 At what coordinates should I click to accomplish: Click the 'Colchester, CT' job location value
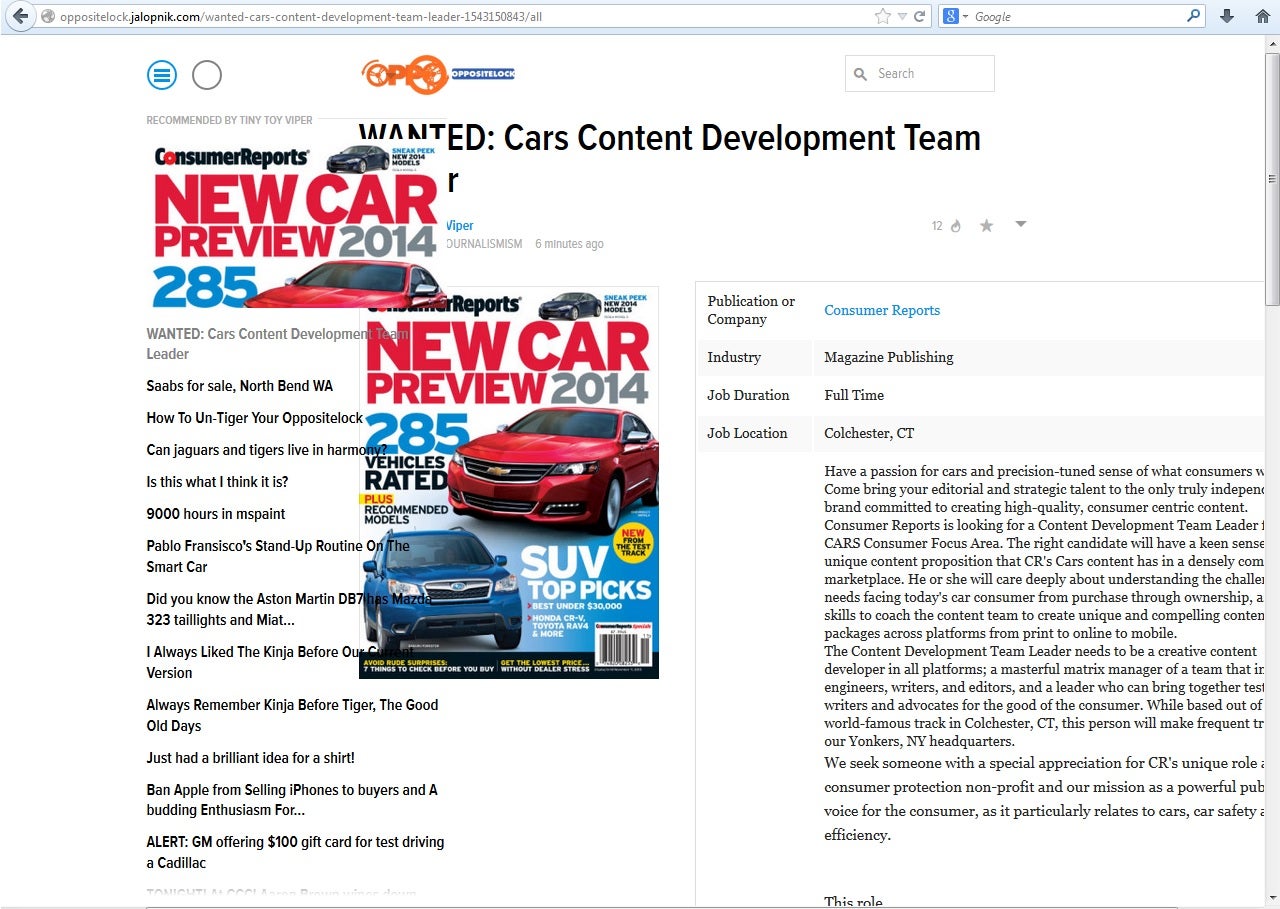(x=869, y=433)
